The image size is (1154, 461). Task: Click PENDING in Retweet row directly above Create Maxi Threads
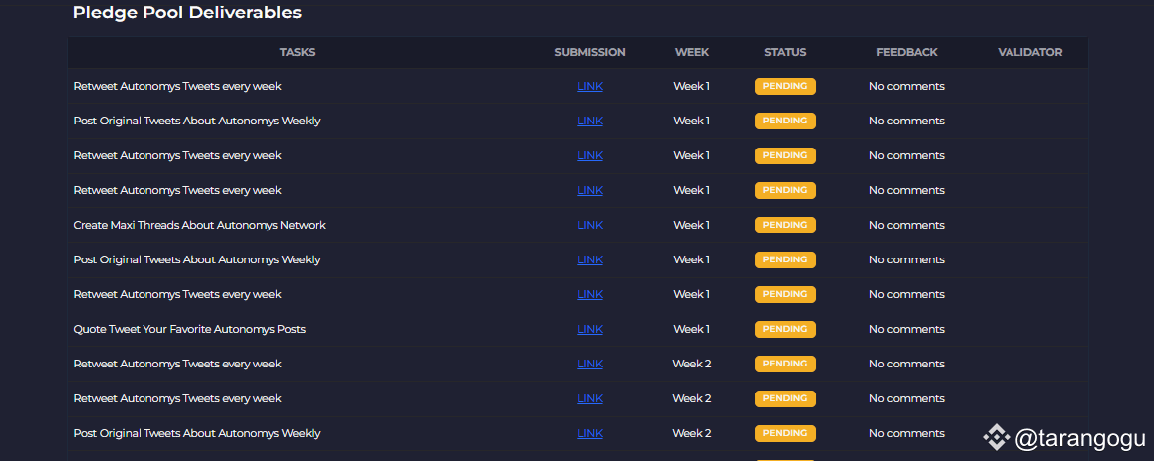[785, 190]
